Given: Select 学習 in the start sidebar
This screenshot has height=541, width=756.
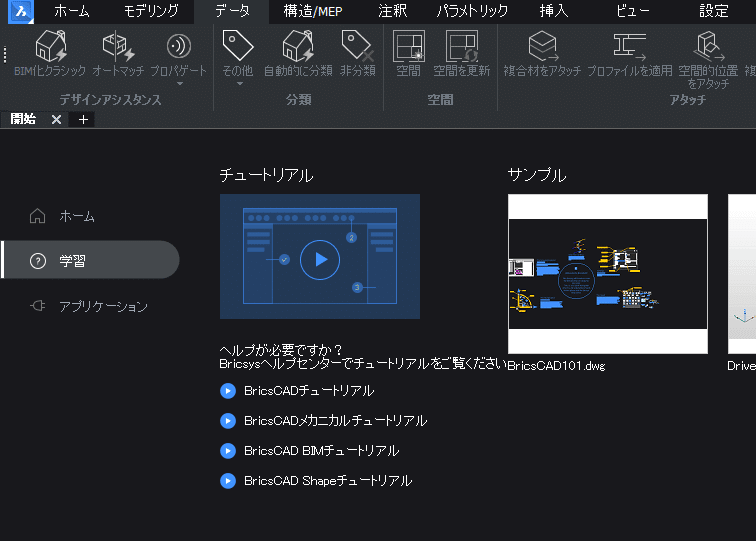Looking at the screenshot, I should (x=92, y=260).
